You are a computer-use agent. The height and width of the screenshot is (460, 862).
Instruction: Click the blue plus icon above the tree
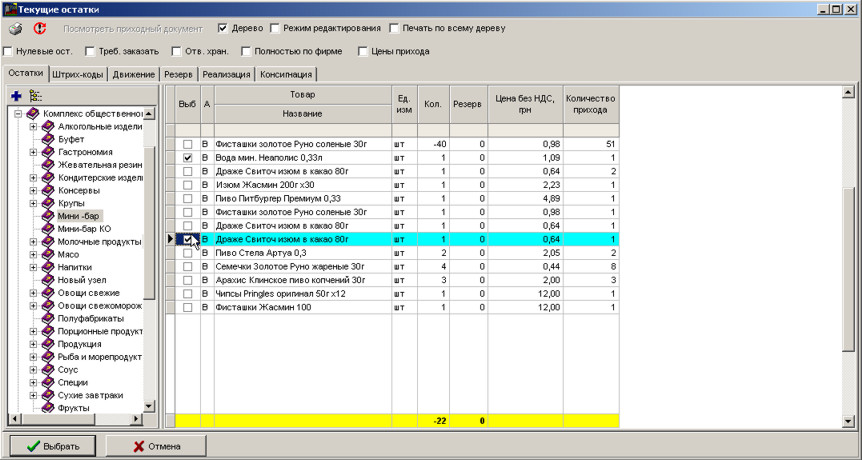click(16, 95)
